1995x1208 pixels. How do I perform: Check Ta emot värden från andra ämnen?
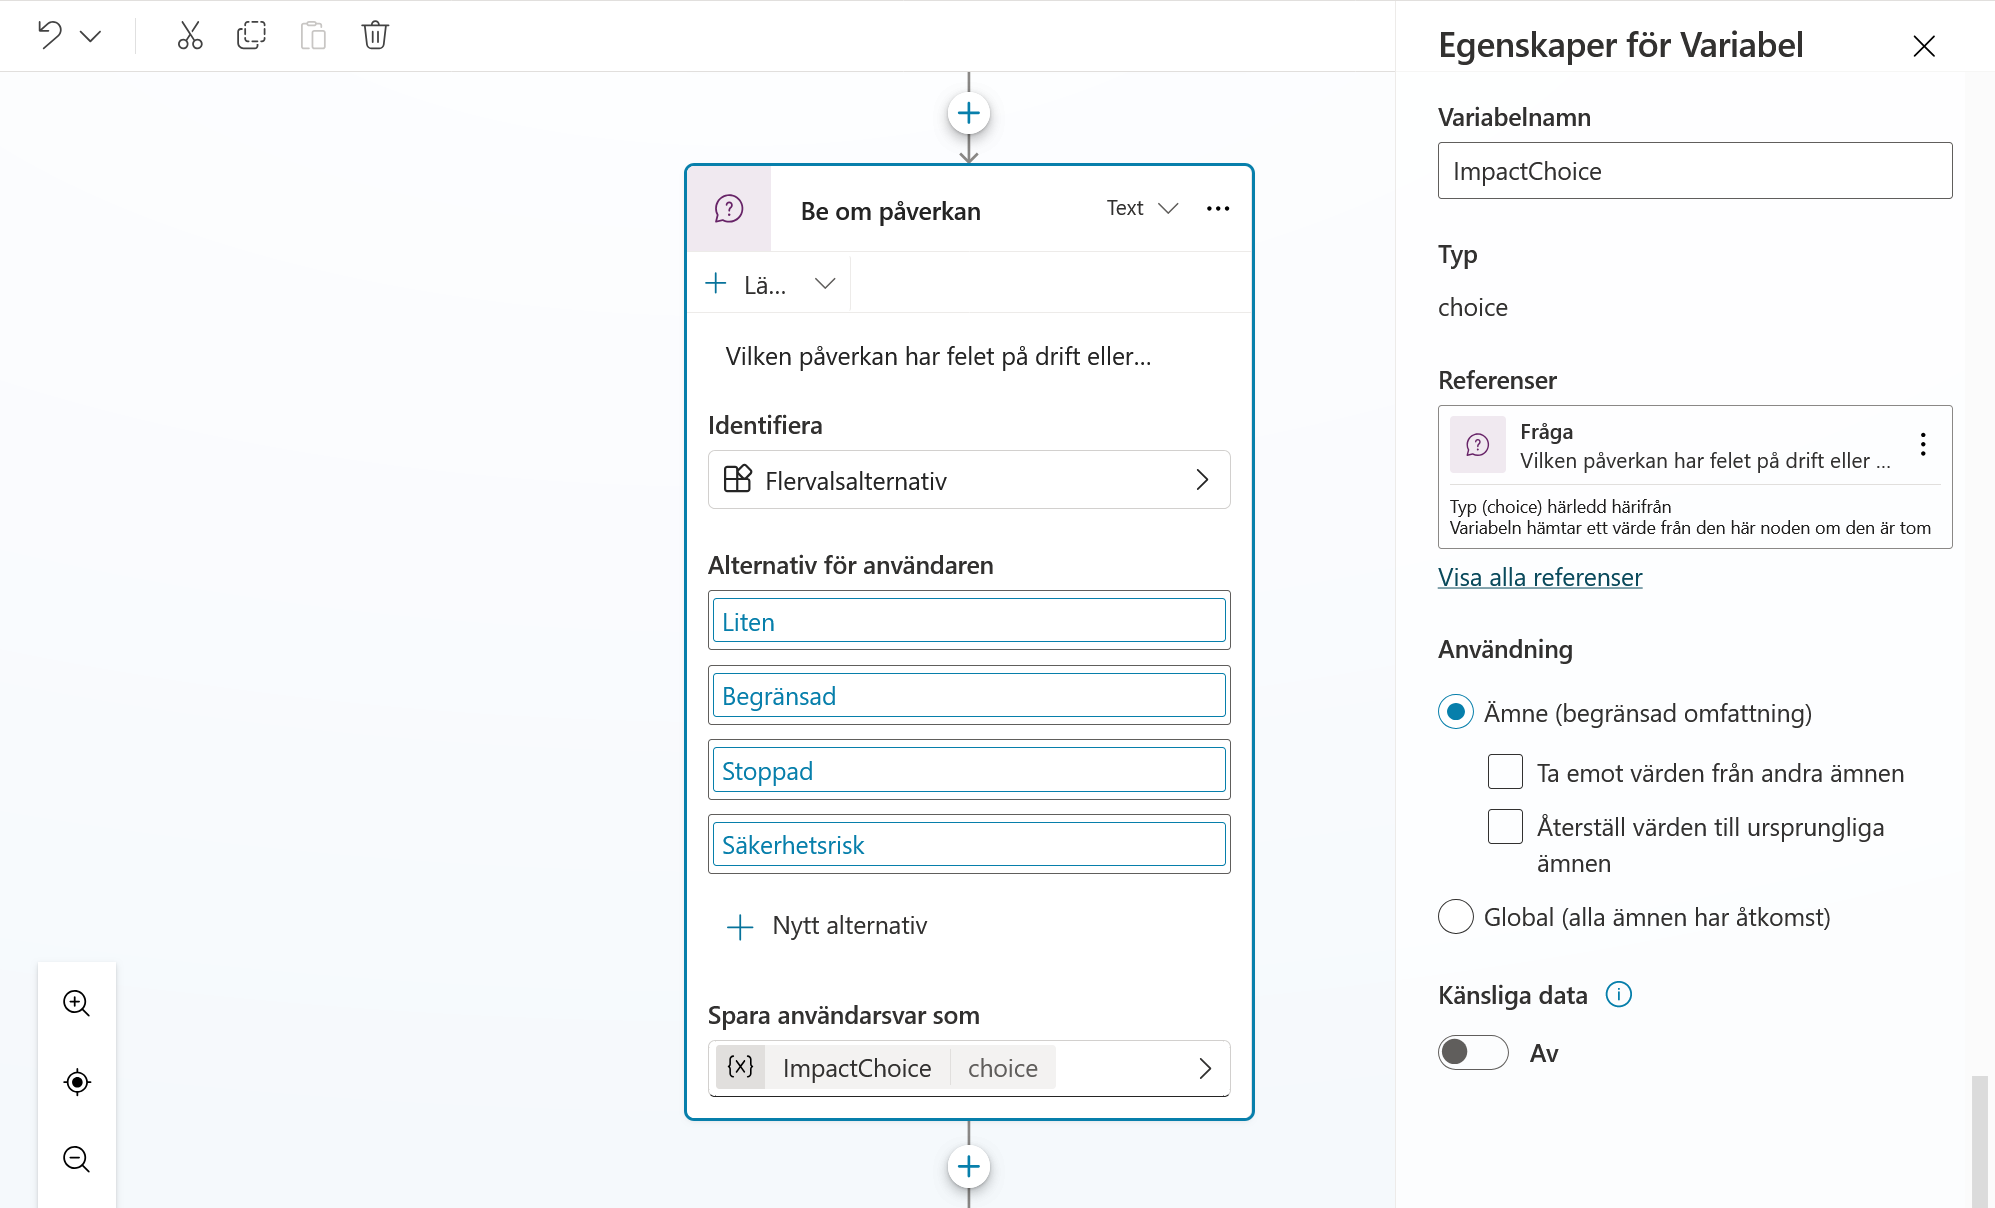[x=1505, y=772]
